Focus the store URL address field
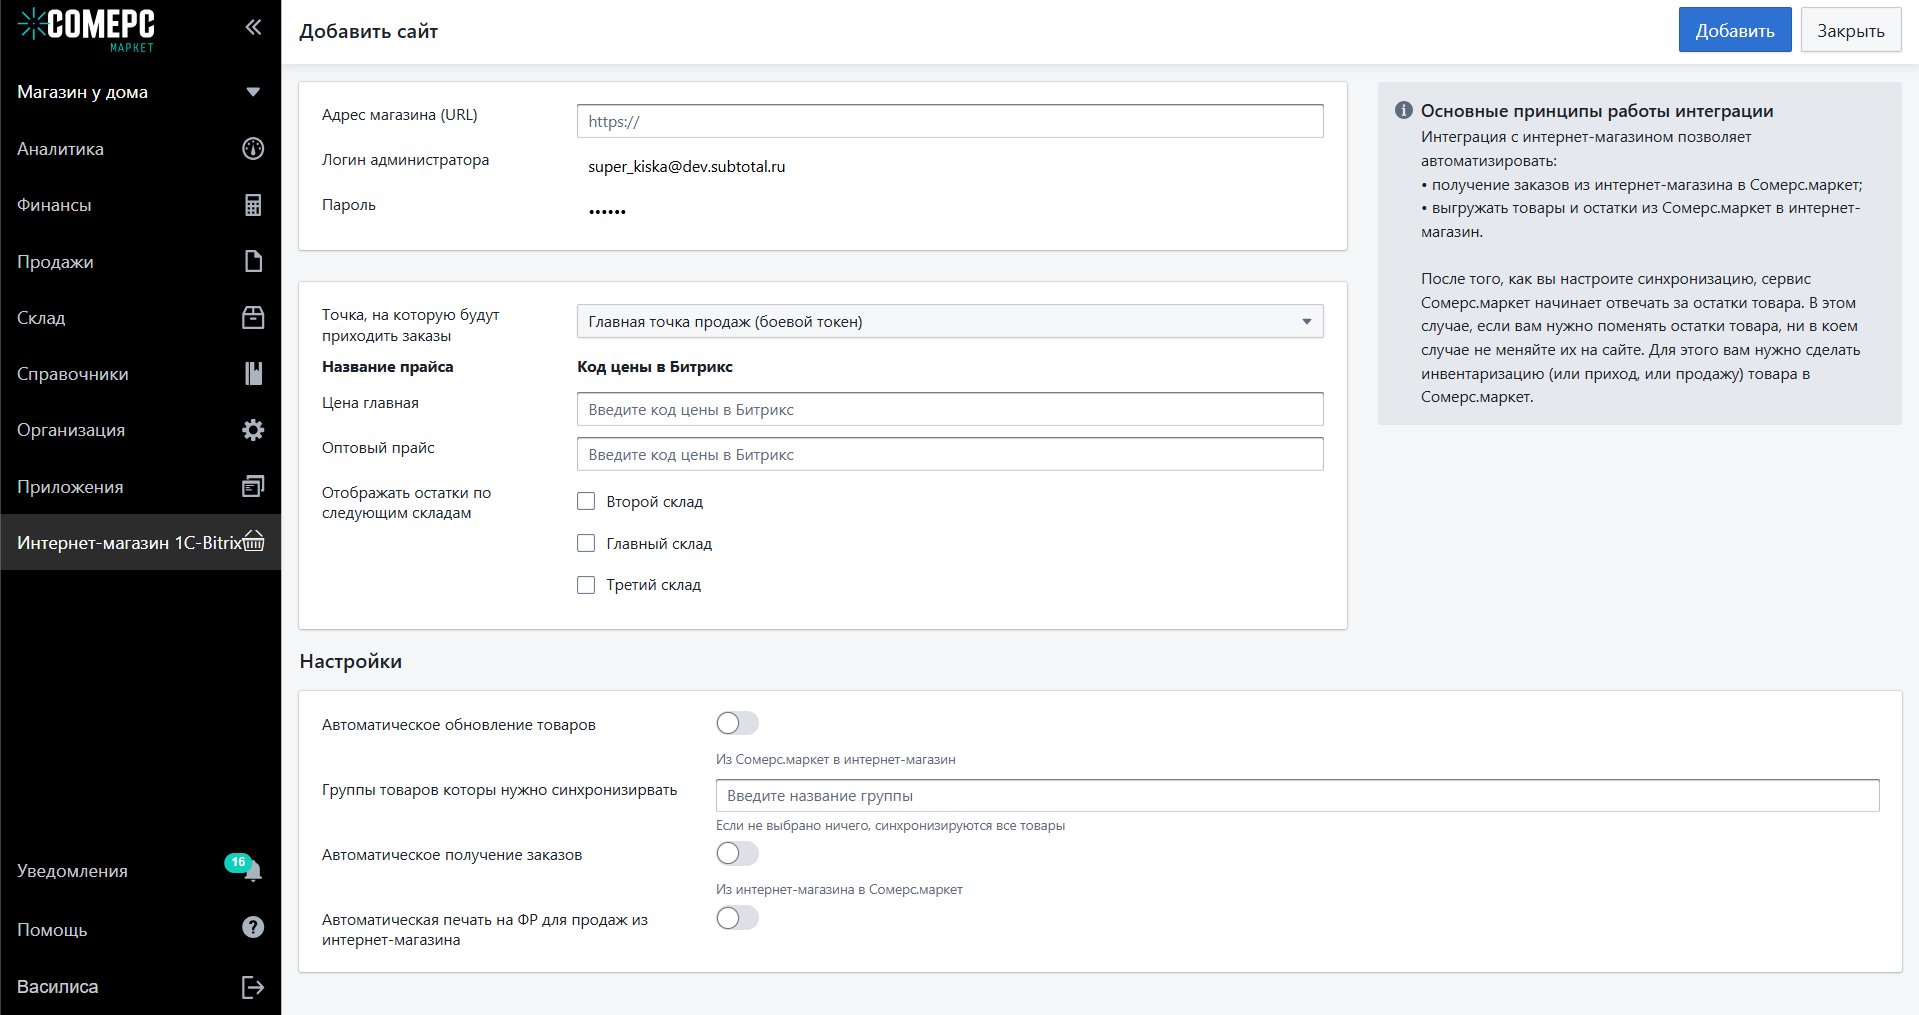 [950, 121]
